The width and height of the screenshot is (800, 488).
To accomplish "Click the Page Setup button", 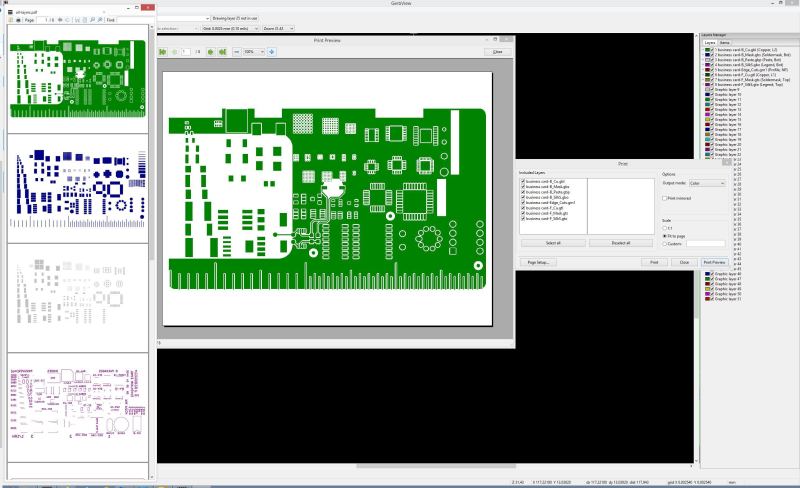I will pos(538,262).
